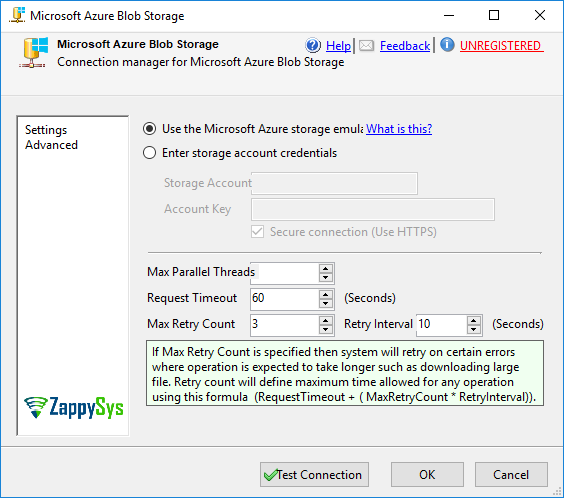Click the Max Retry Count explanation text box
564x498 pixels.
pos(345,373)
